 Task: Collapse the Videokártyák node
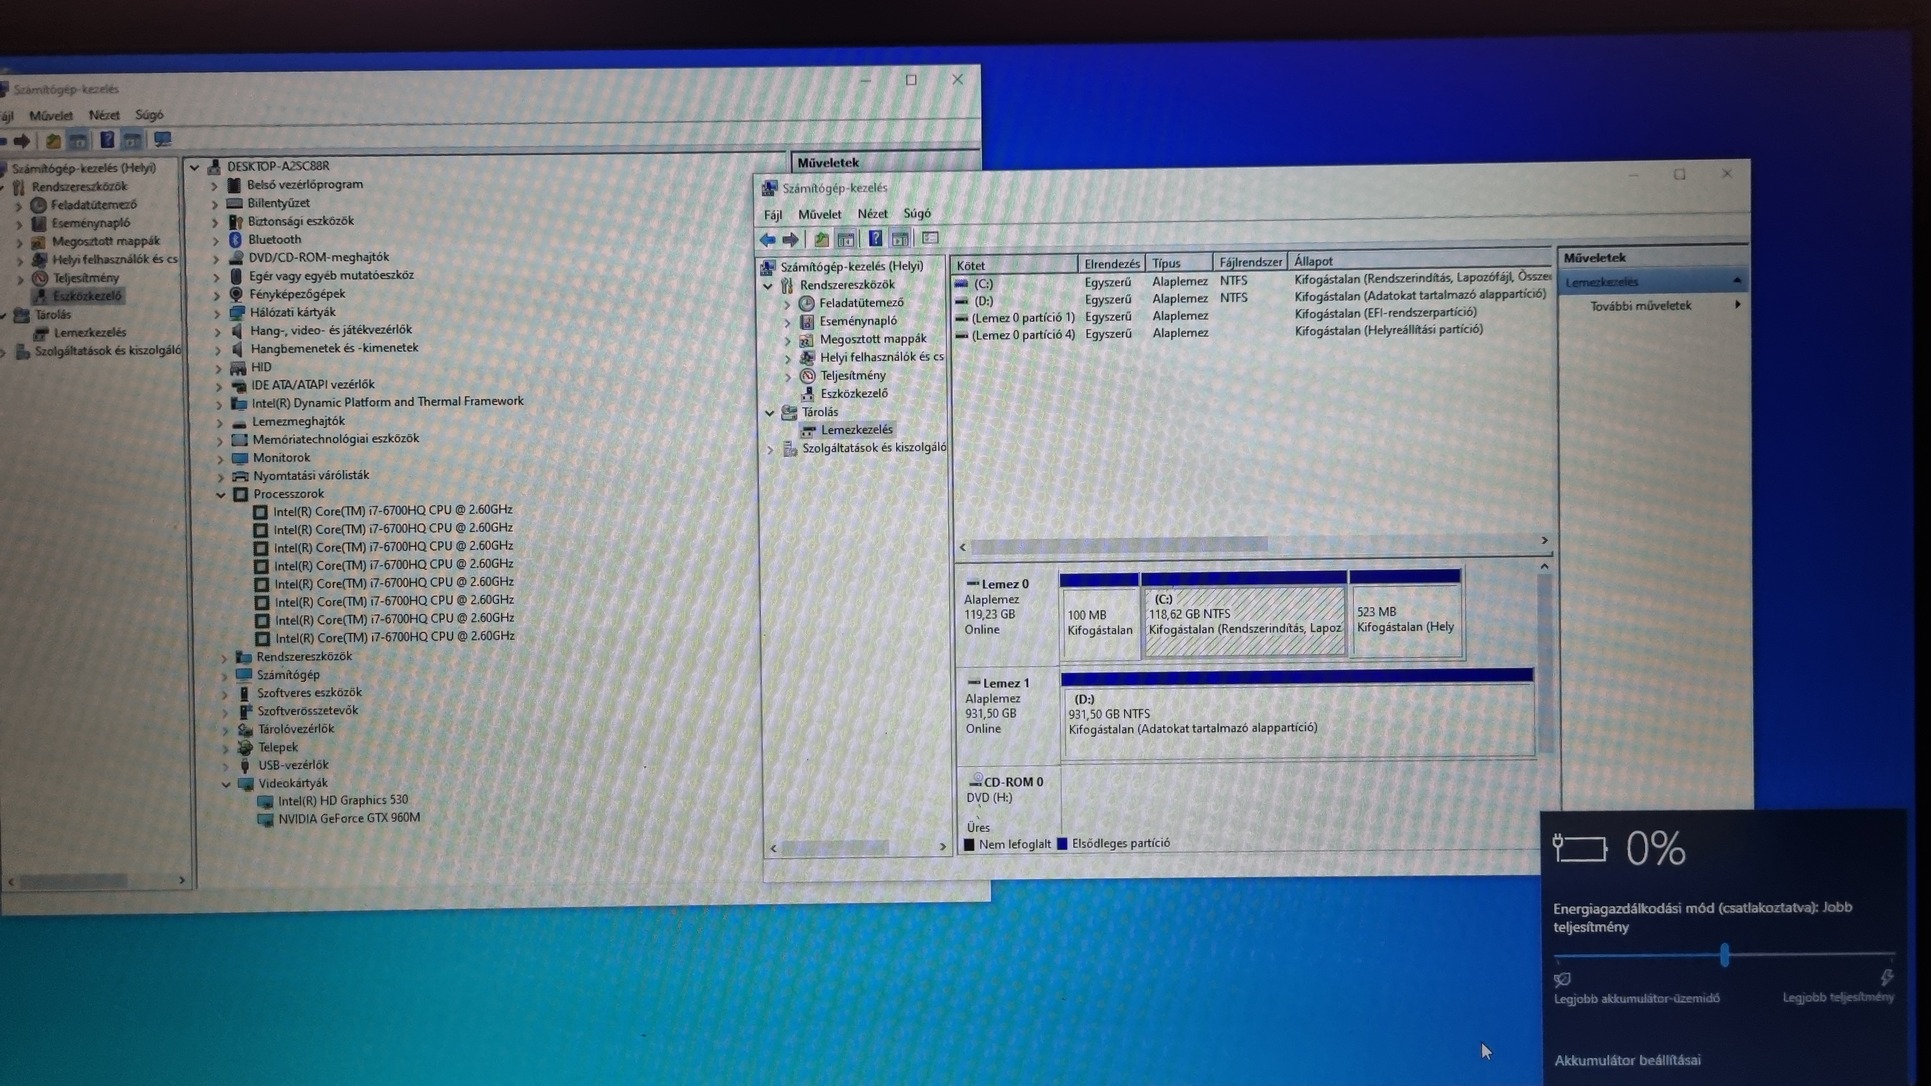(x=226, y=784)
